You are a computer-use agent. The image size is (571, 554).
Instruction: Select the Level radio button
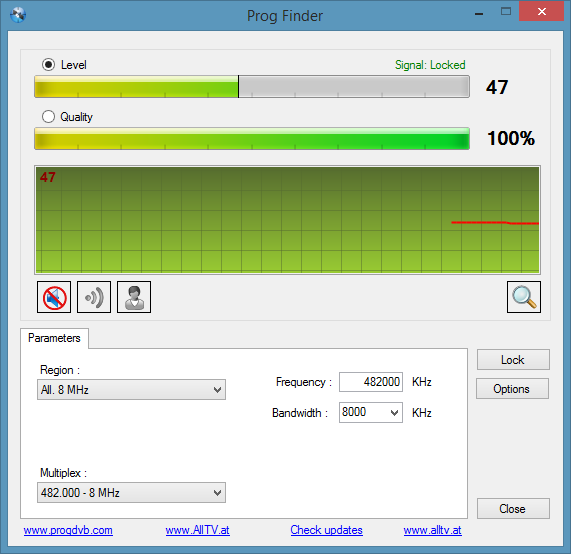click(48, 65)
